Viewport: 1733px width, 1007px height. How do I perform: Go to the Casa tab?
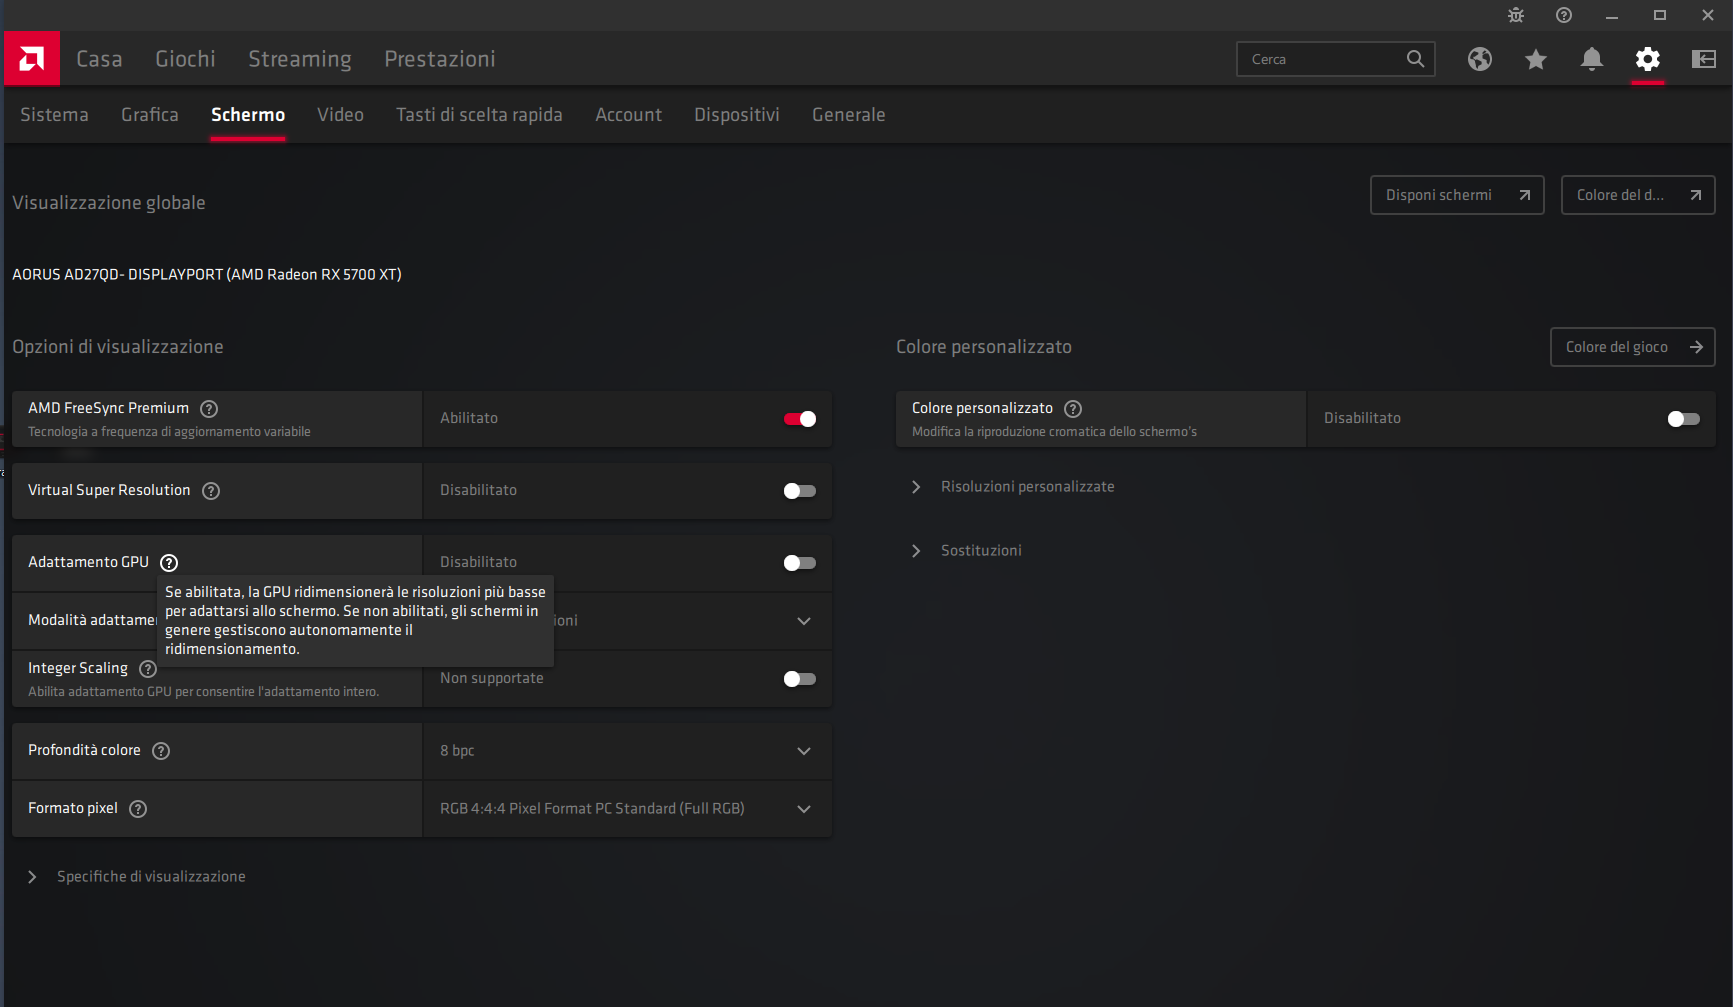(x=99, y=59)
